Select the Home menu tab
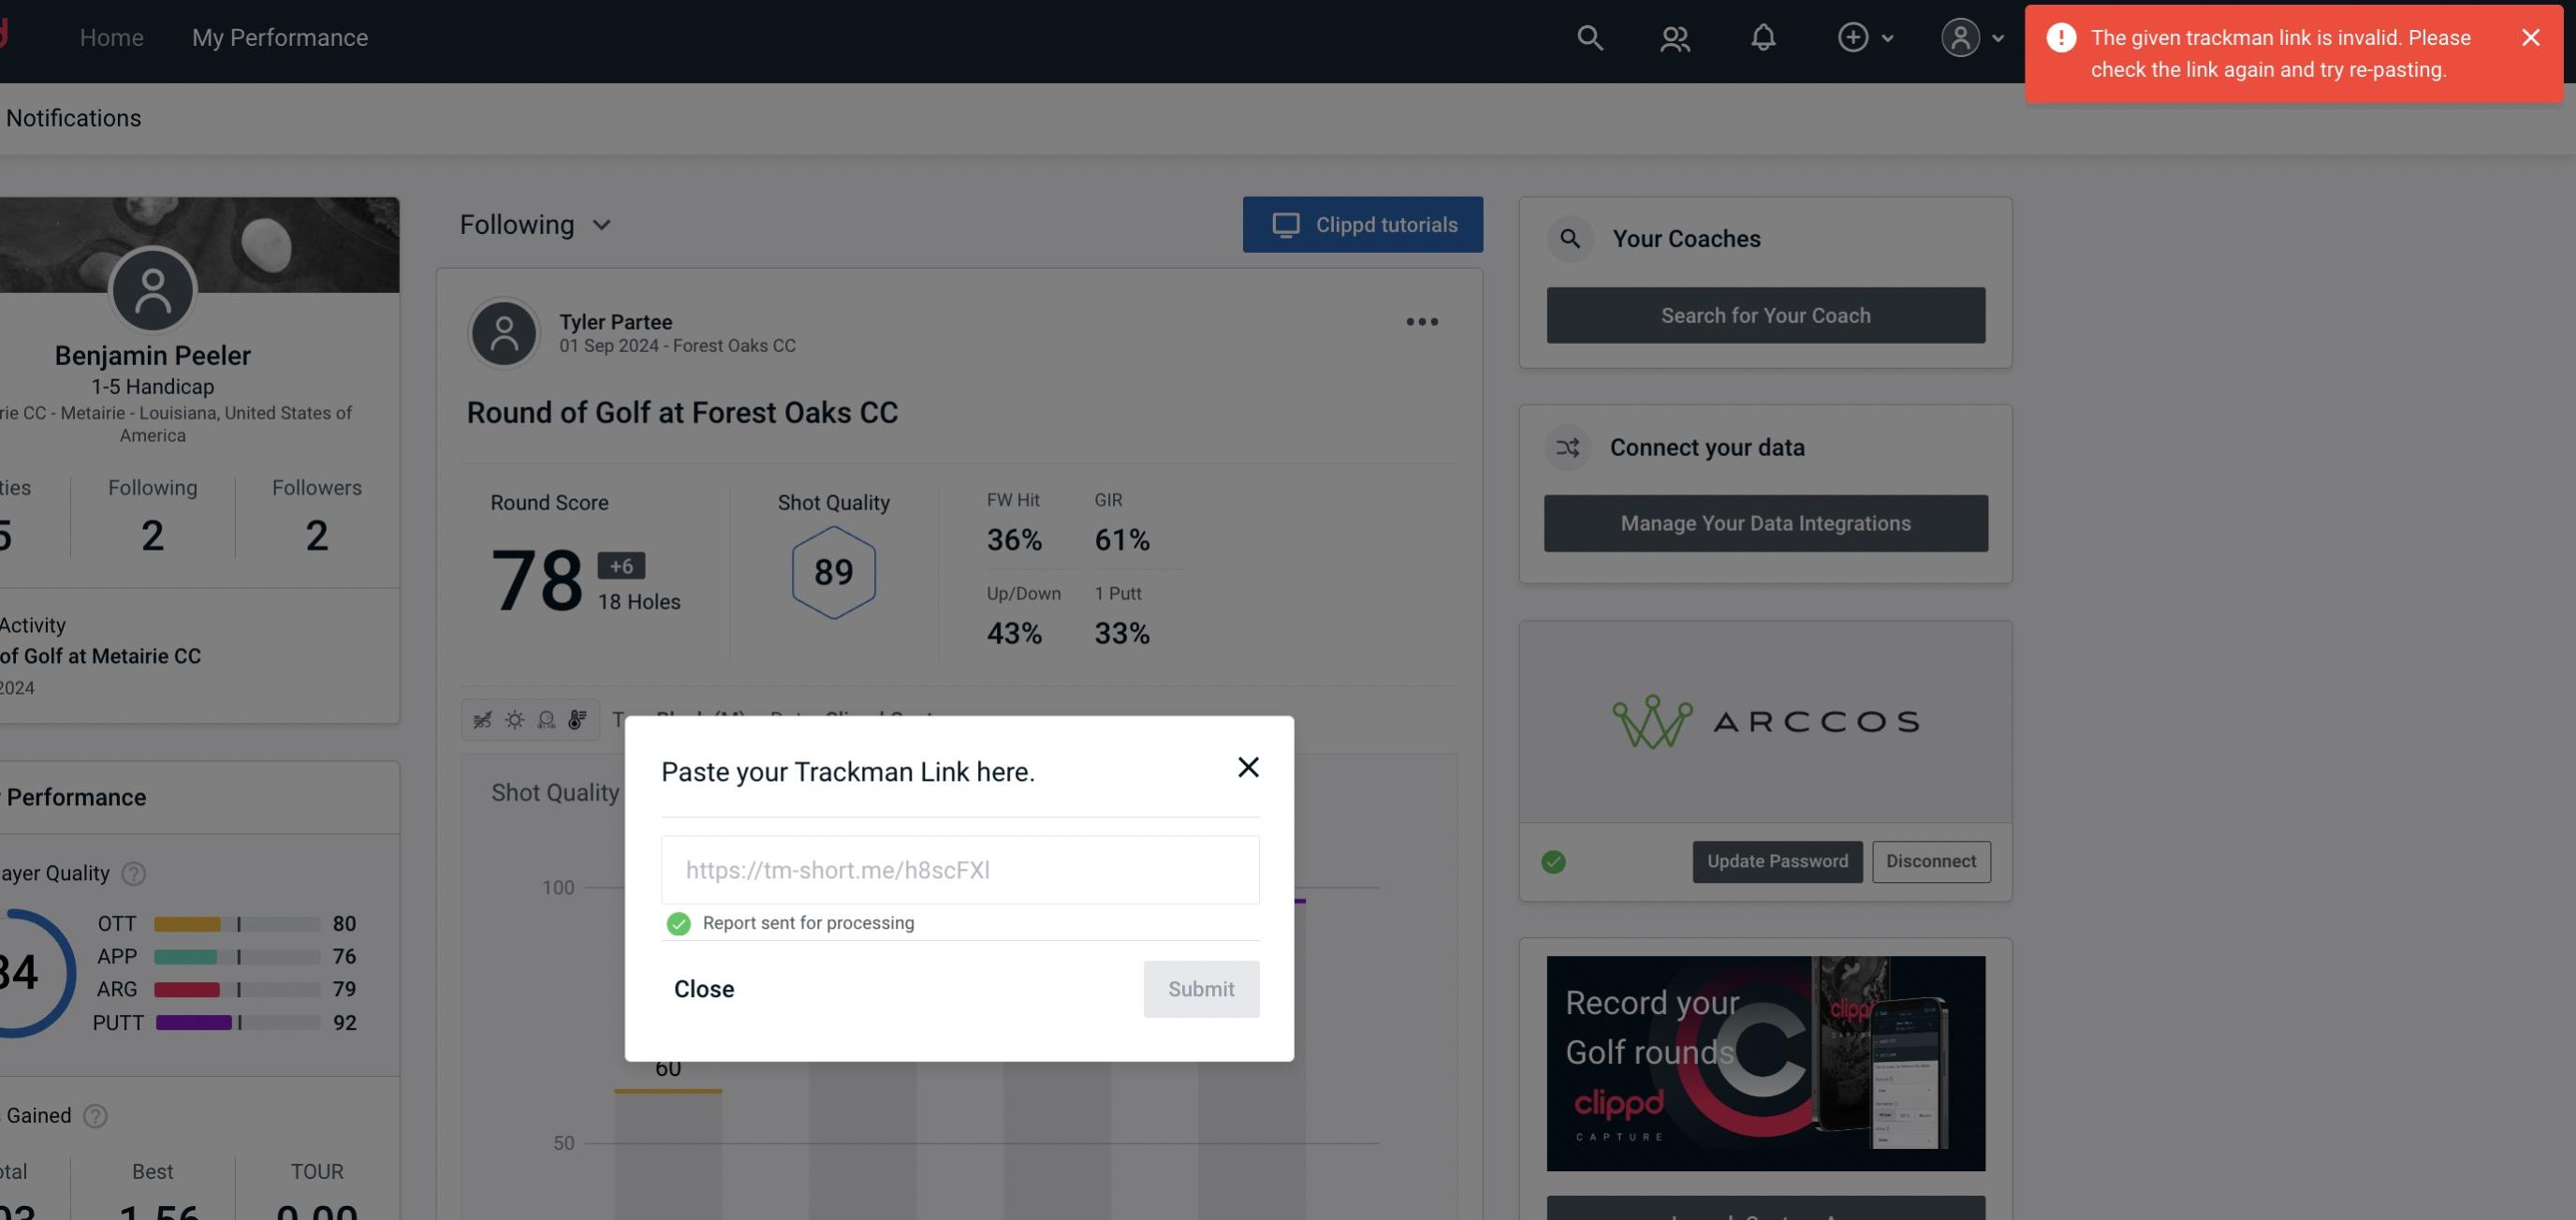 click(x=111, y=37)
